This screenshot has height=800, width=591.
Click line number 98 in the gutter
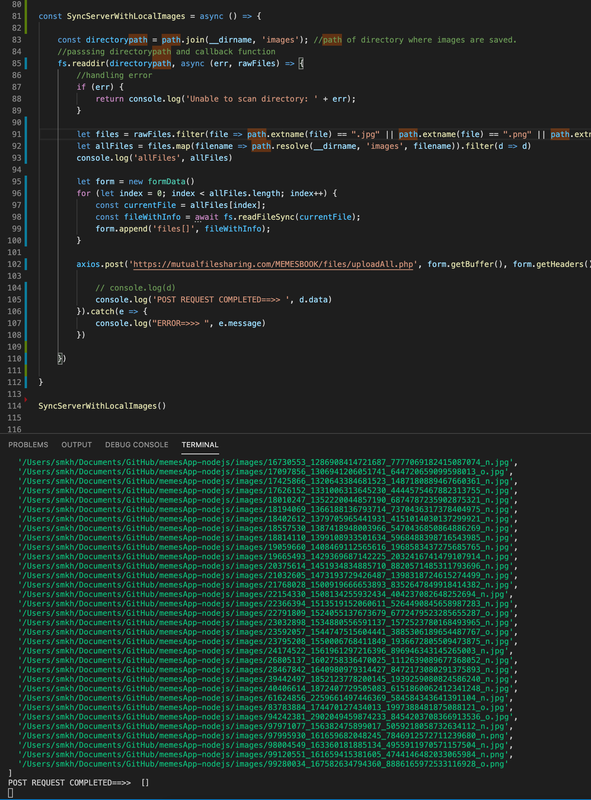coord(16,217)
